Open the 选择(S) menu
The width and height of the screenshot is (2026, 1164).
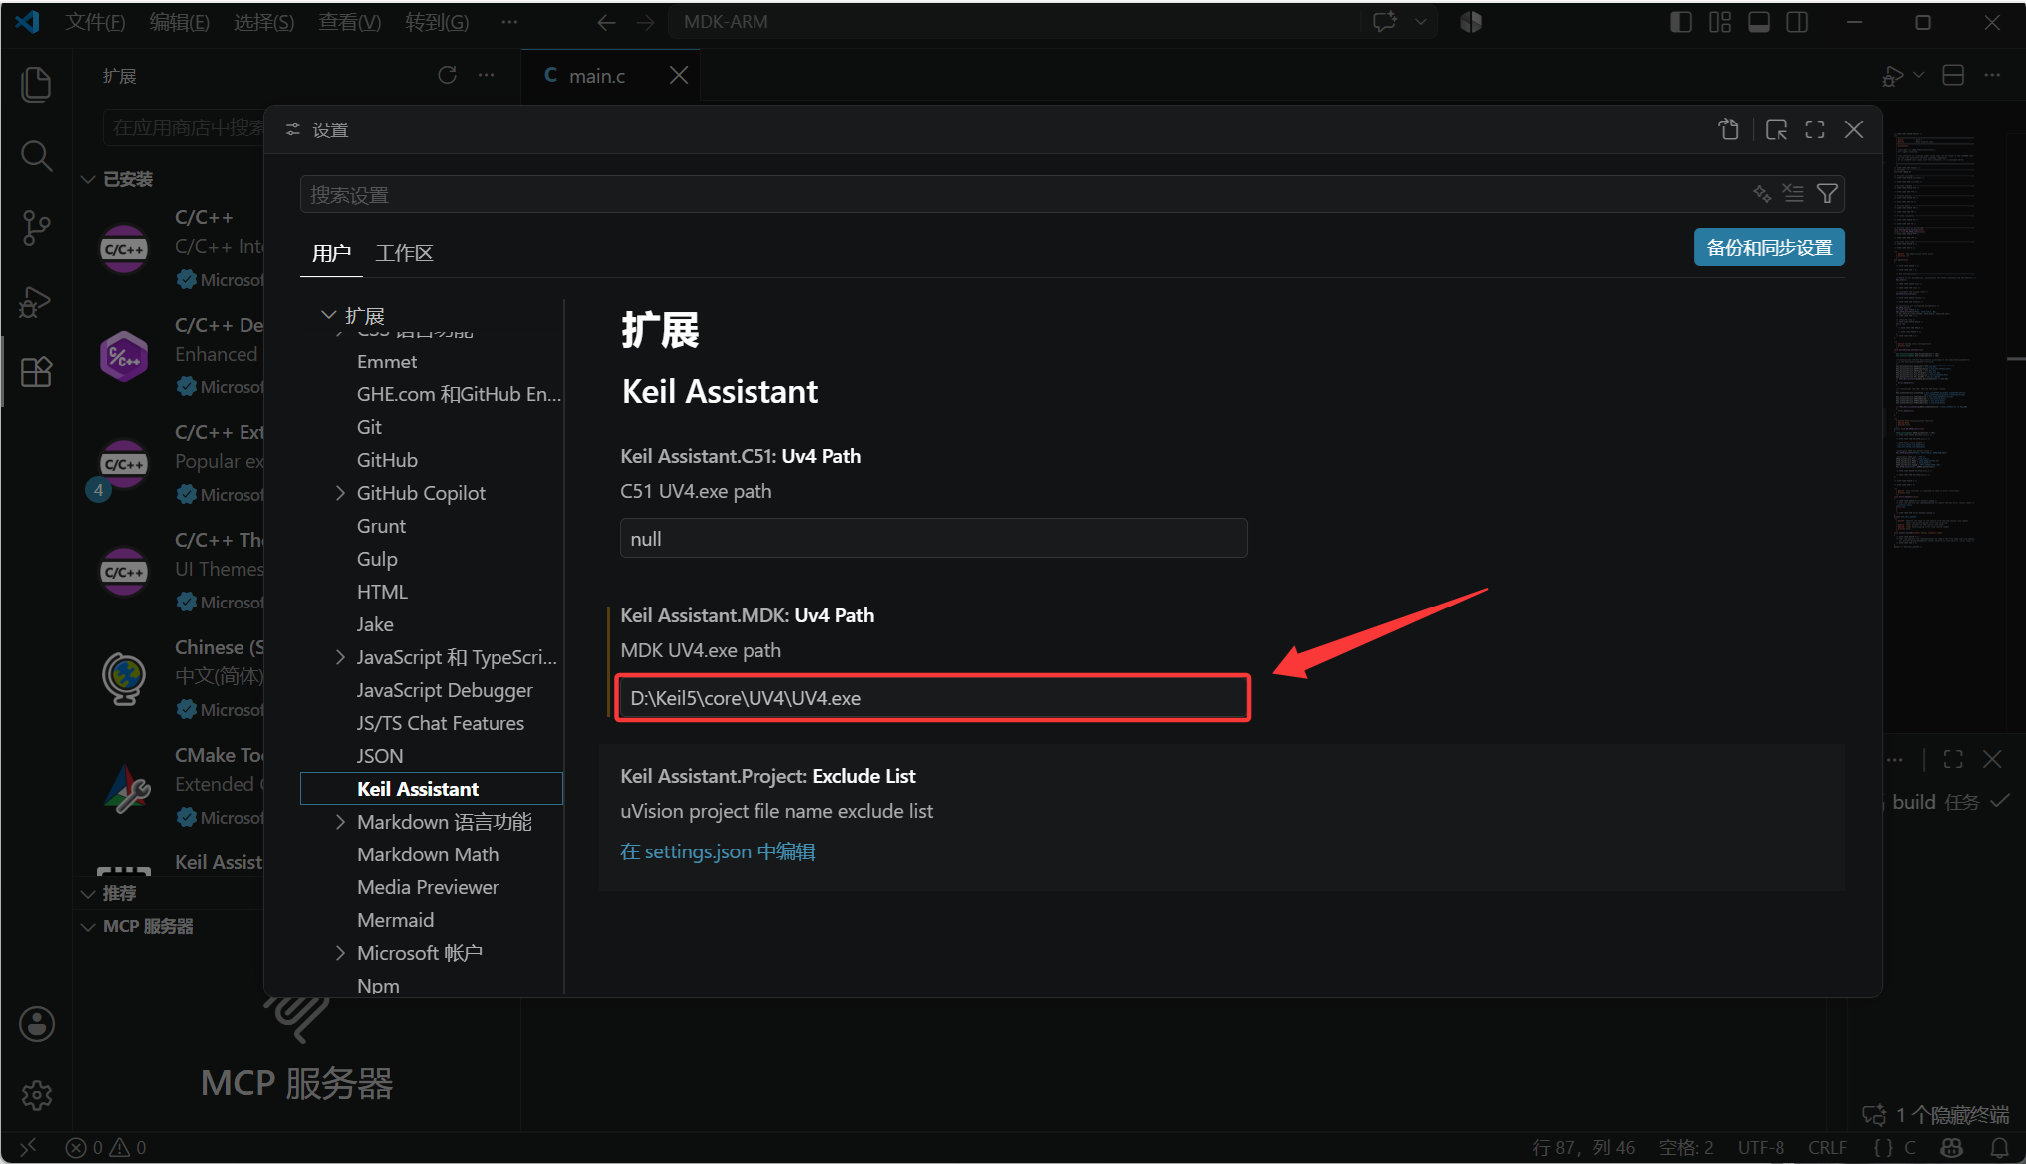264,22
